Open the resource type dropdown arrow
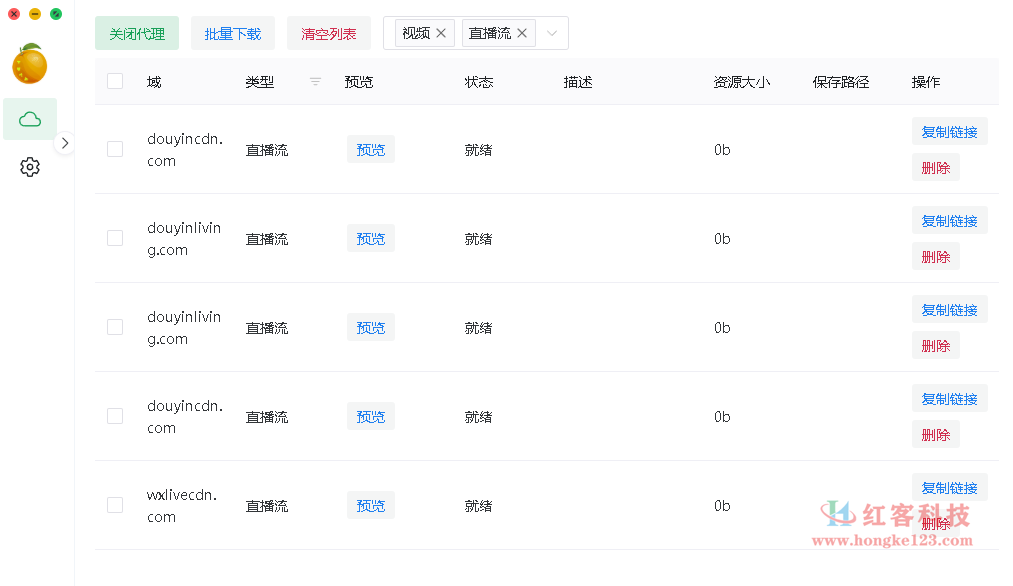This screenshot has height=586, width=1013. click(x=552, y=34)
